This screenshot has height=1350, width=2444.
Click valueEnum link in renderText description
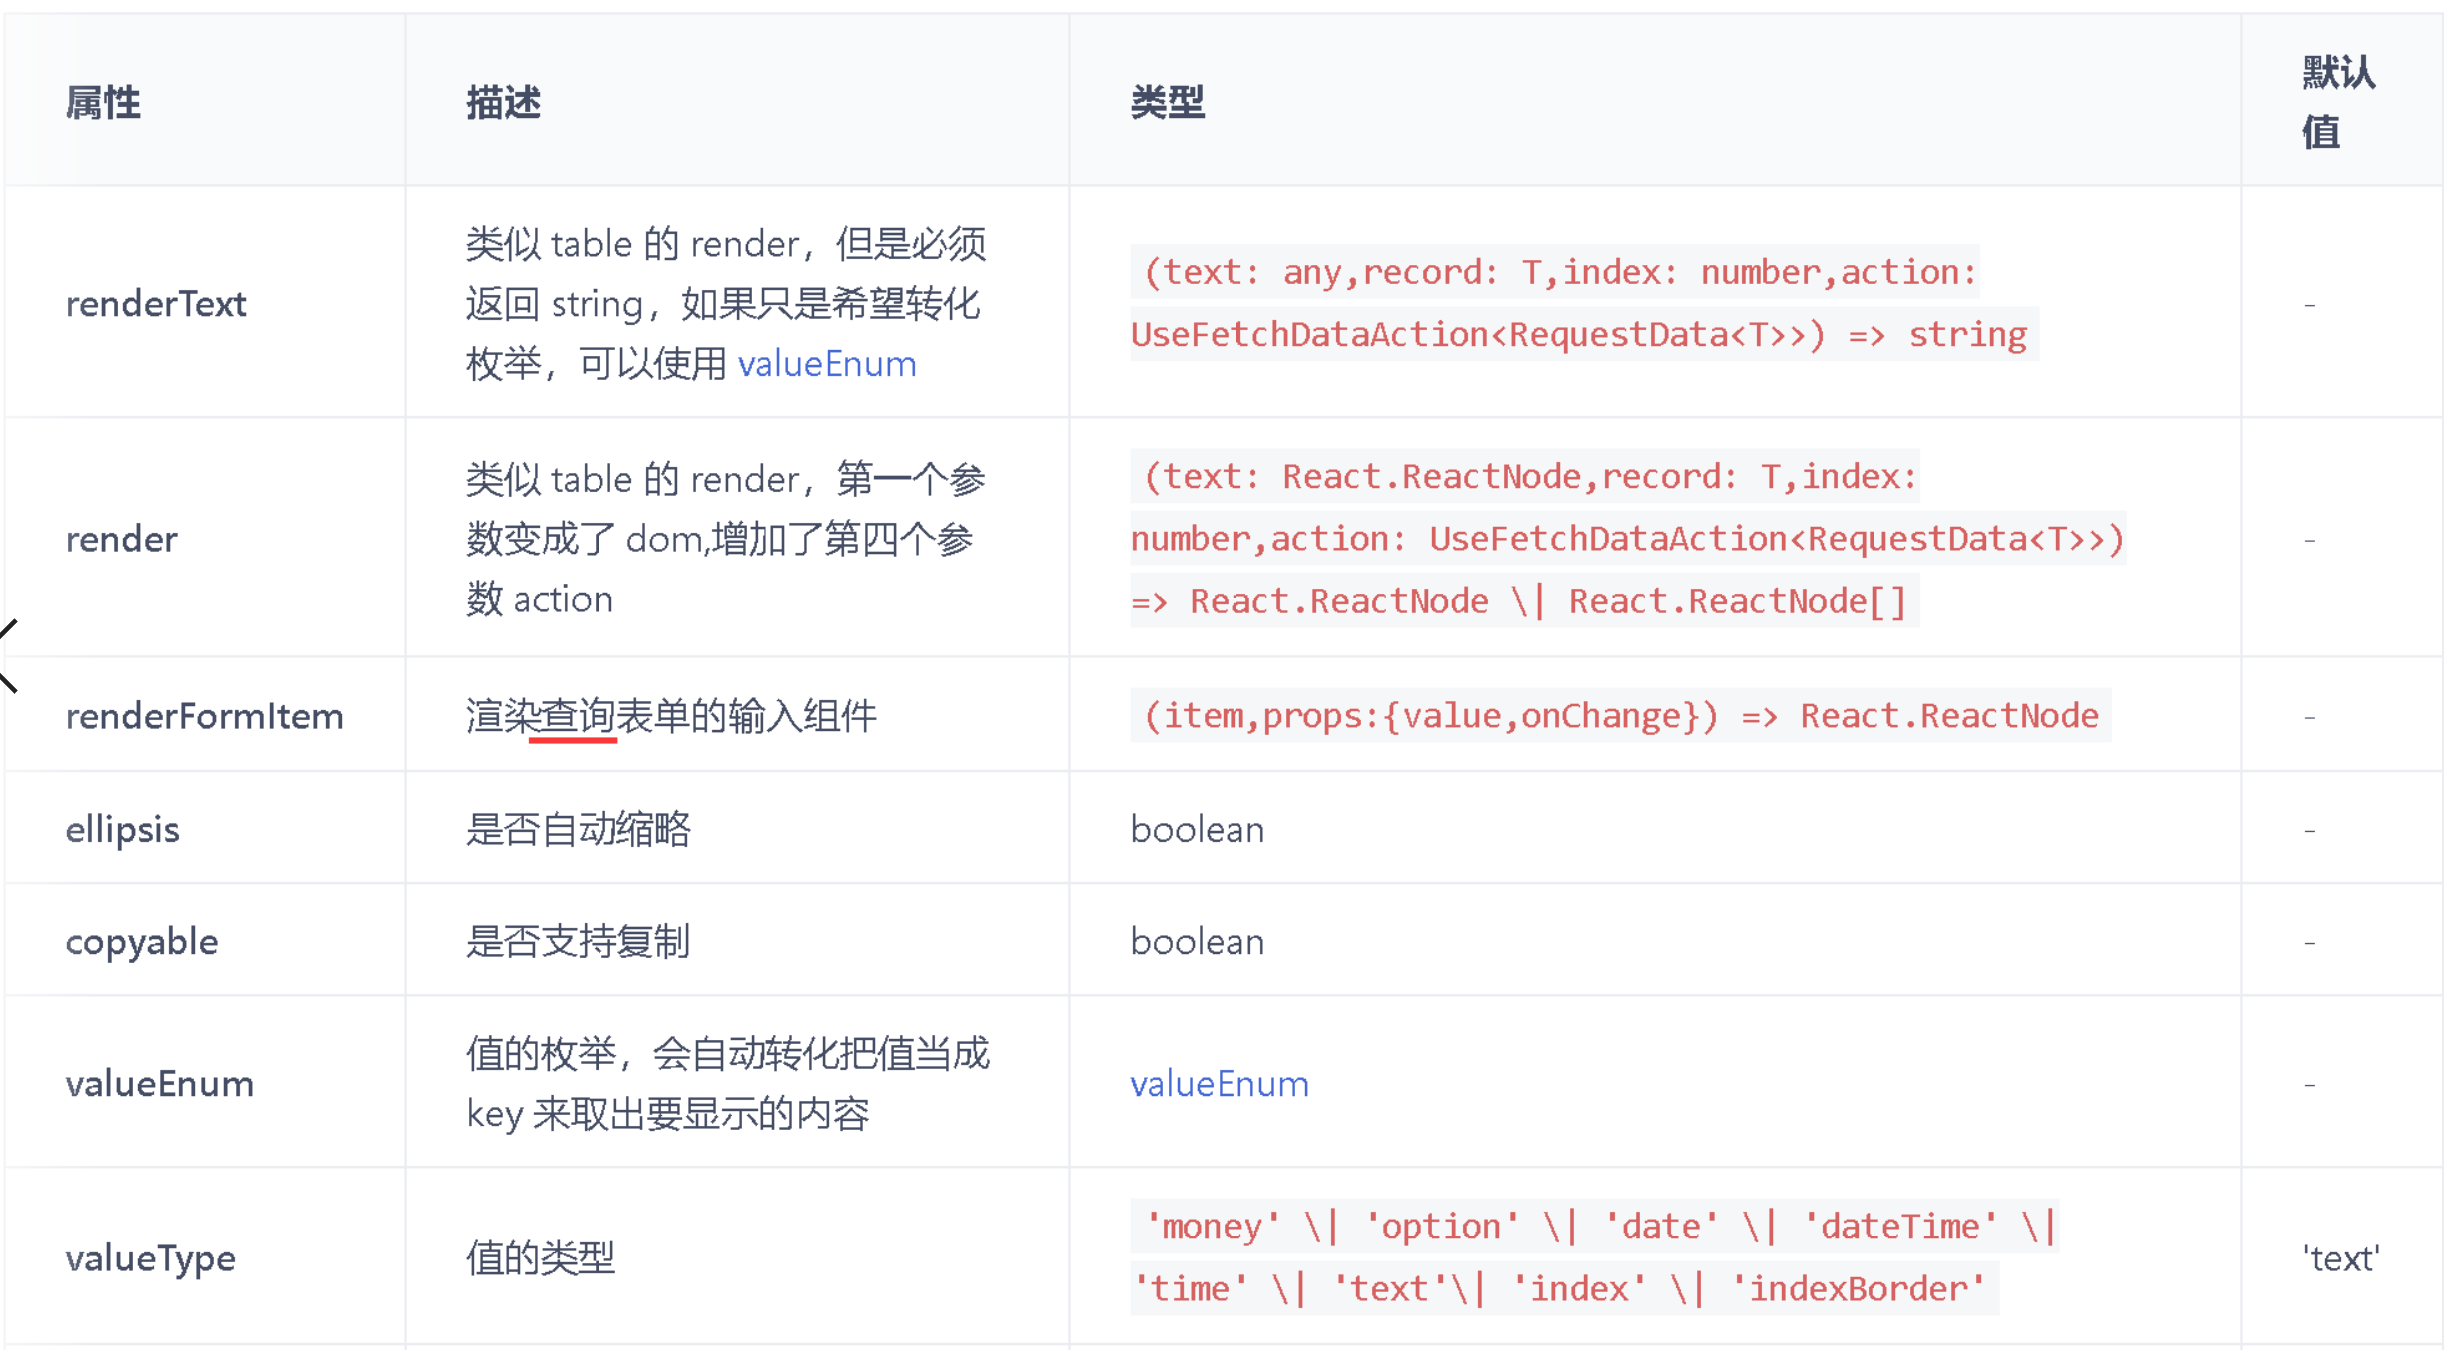(x=826, y=364)
